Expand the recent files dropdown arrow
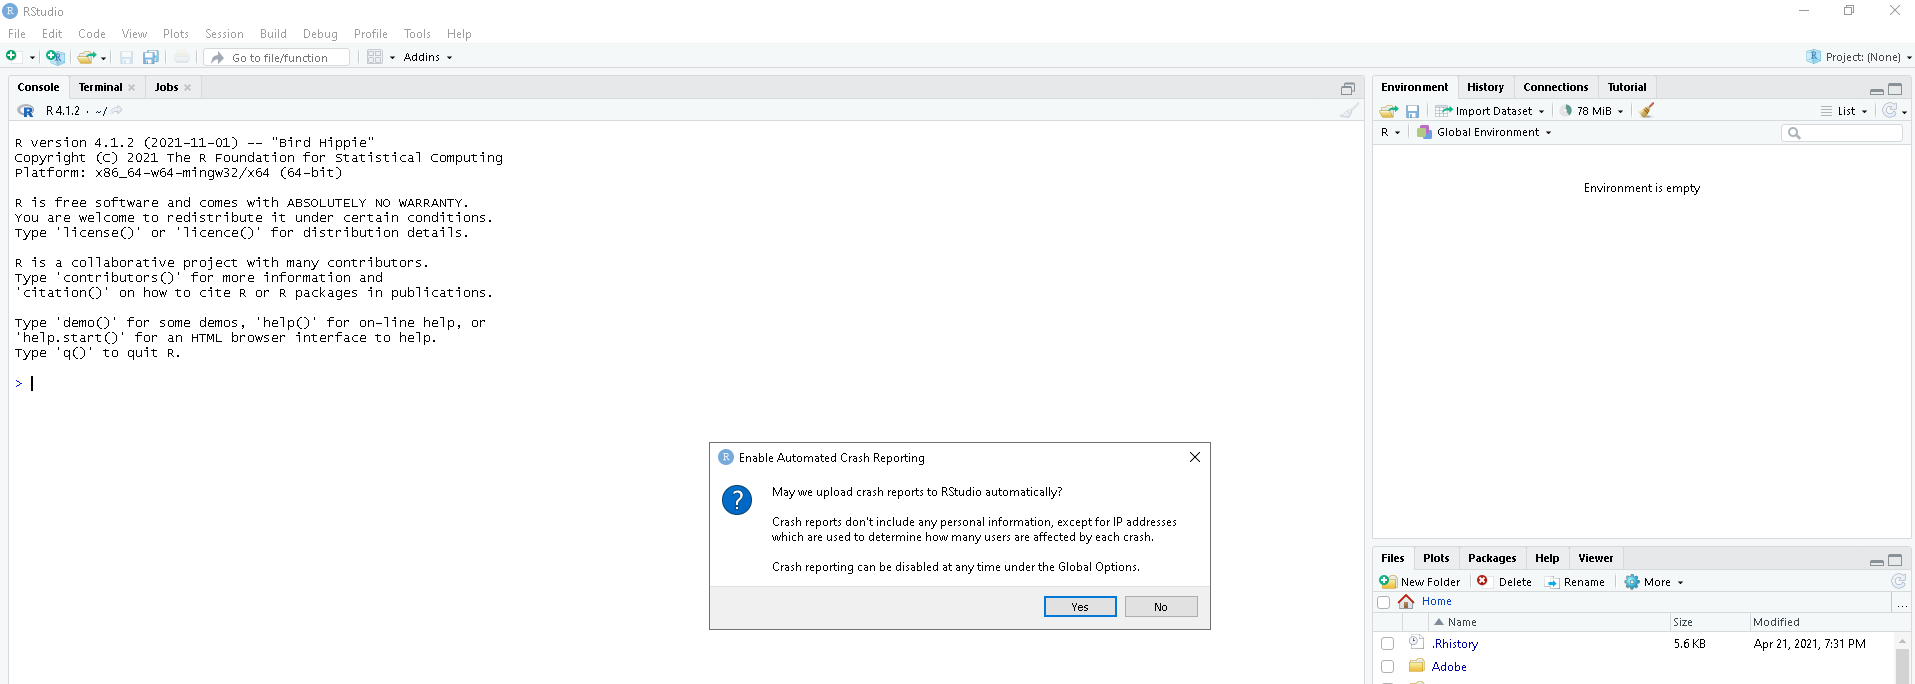 coord(103,58)
